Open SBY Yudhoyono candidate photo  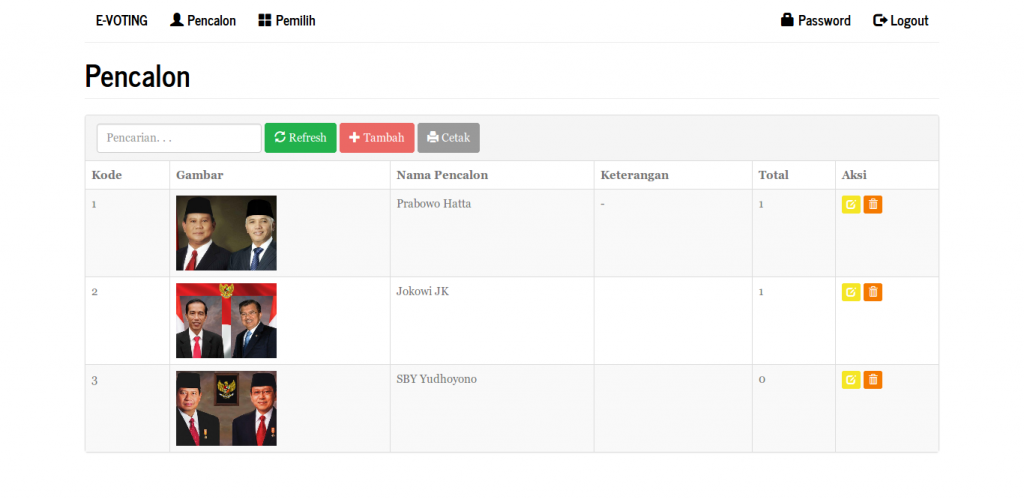tap(226, 408)
